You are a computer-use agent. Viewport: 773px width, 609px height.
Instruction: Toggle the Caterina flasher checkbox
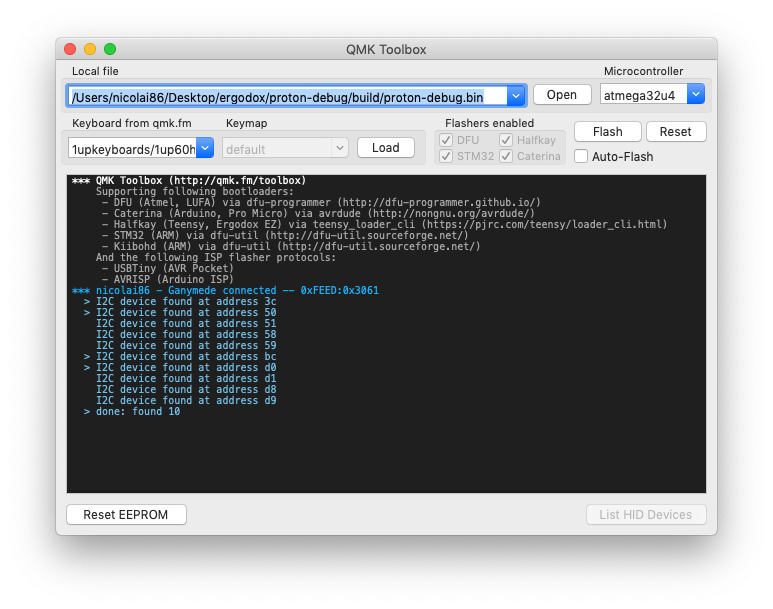click(506, 156)
